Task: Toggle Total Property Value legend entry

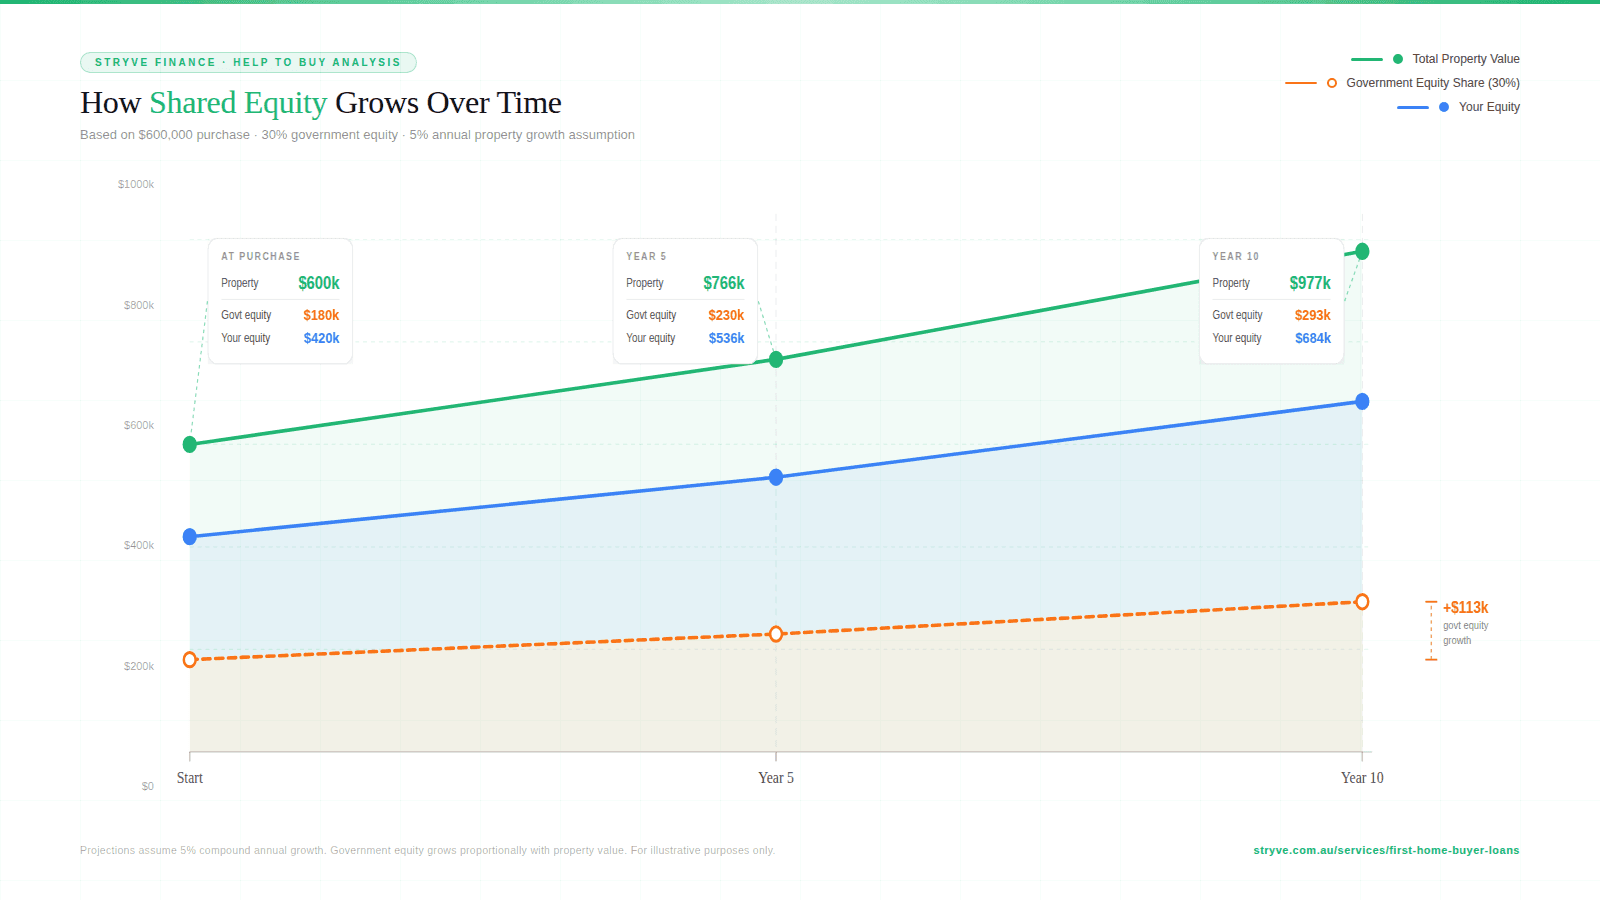Action: point(1465,59)
